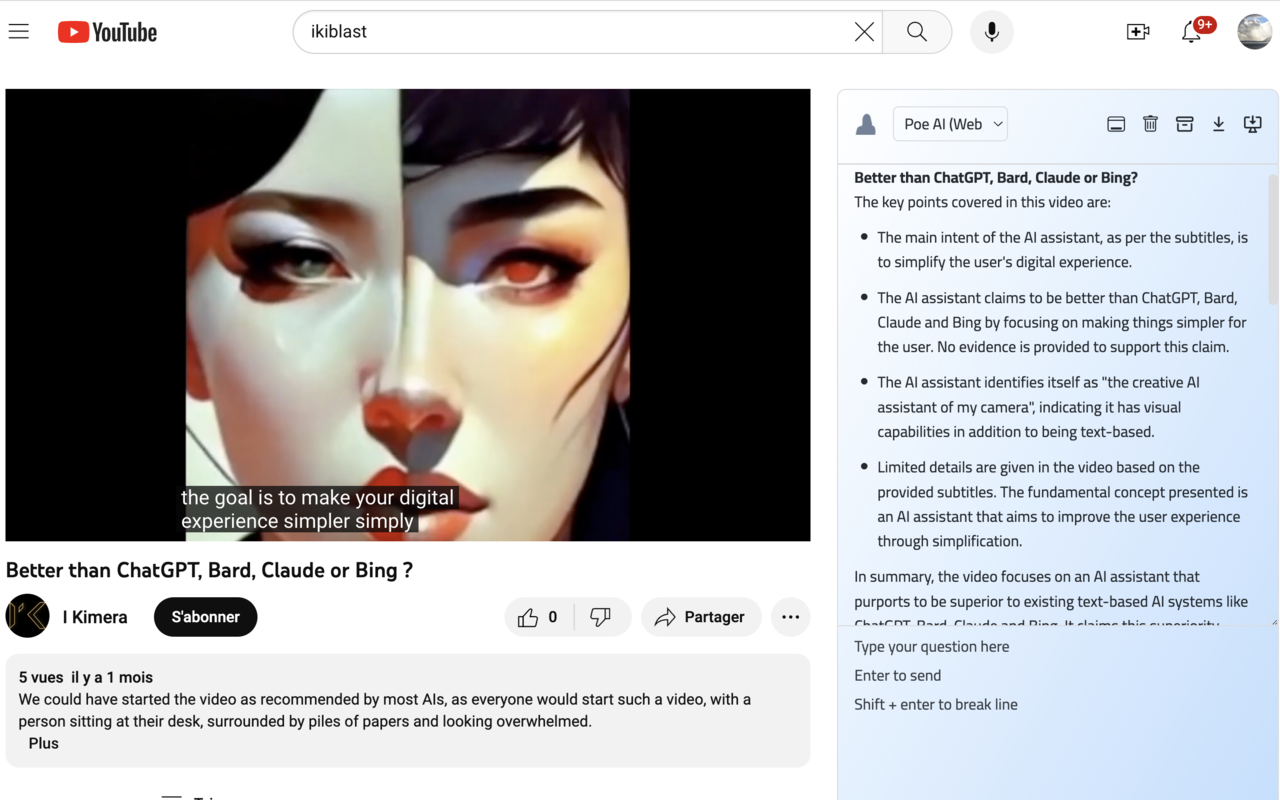
Task: Click the video player to pause
Action: point(408,315)
